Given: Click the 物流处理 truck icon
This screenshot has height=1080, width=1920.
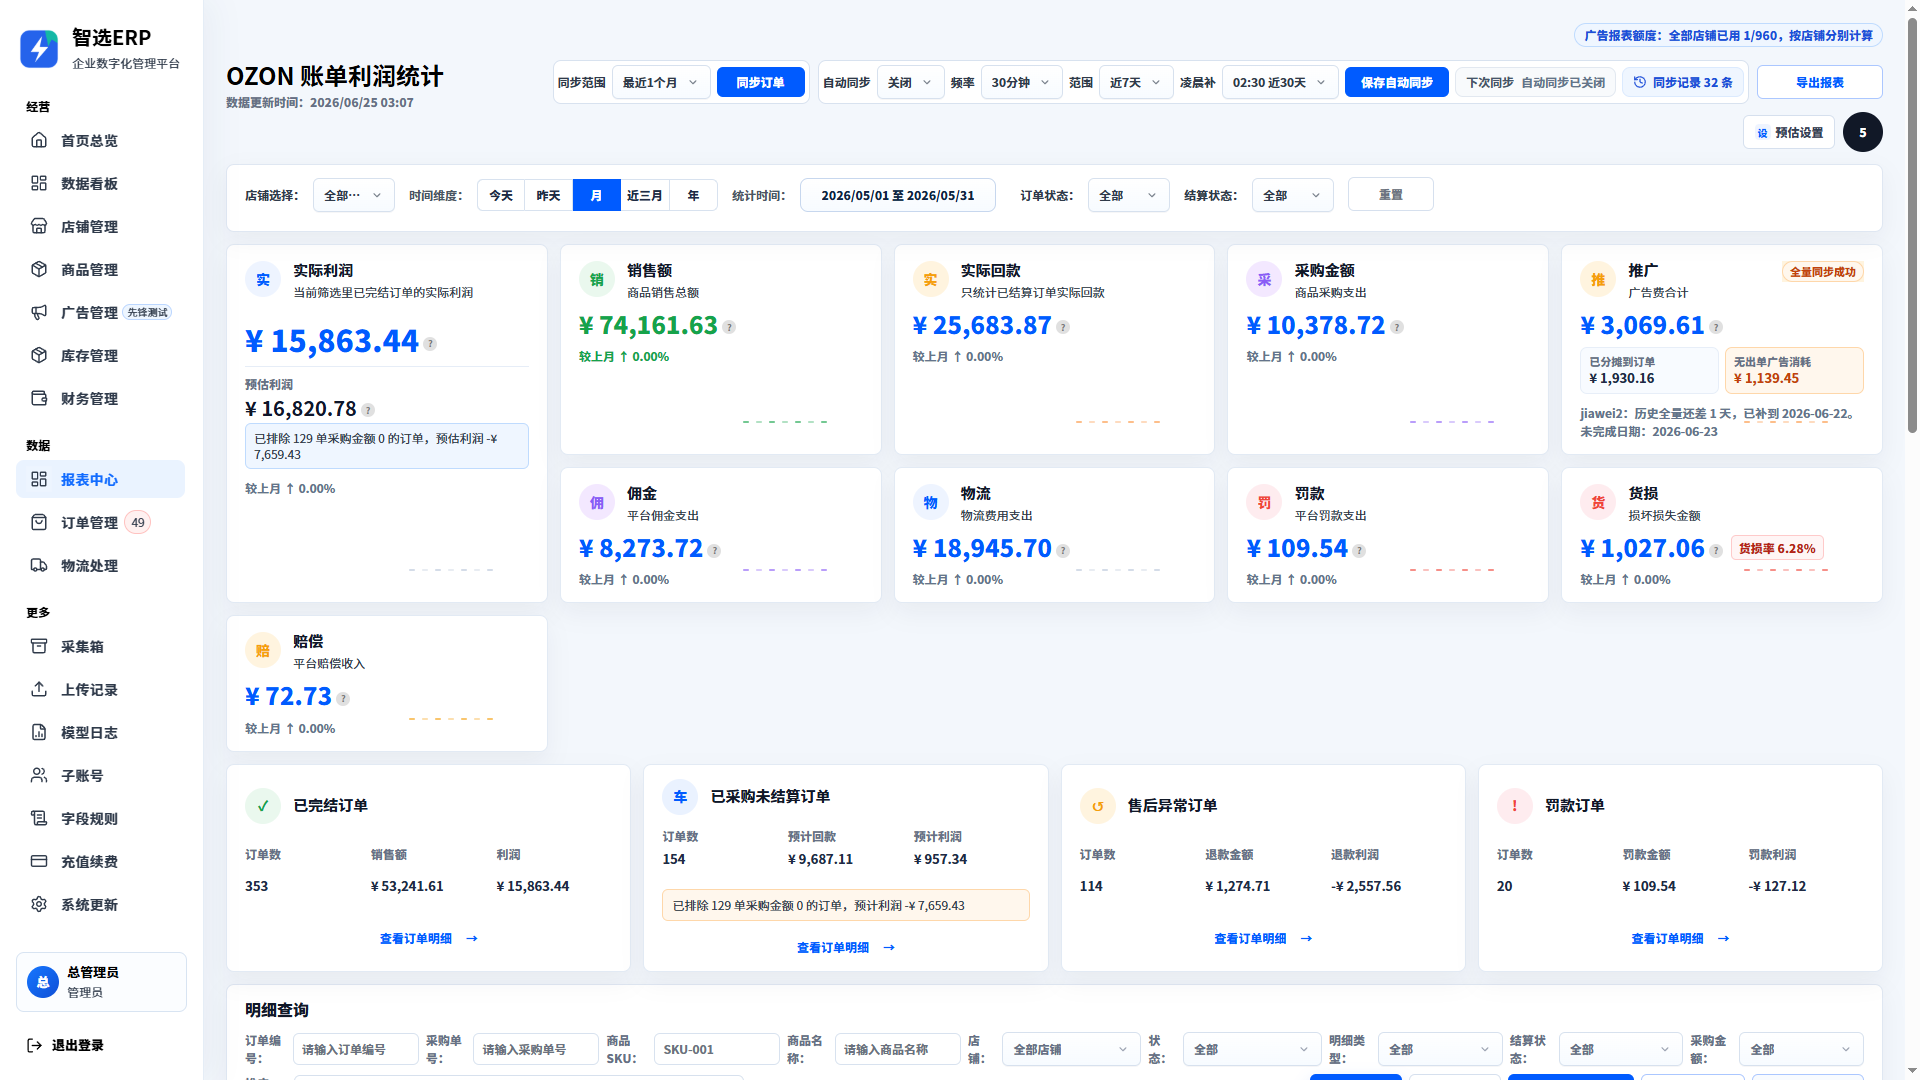Looking at the screenshot, I should click(39, 565).
